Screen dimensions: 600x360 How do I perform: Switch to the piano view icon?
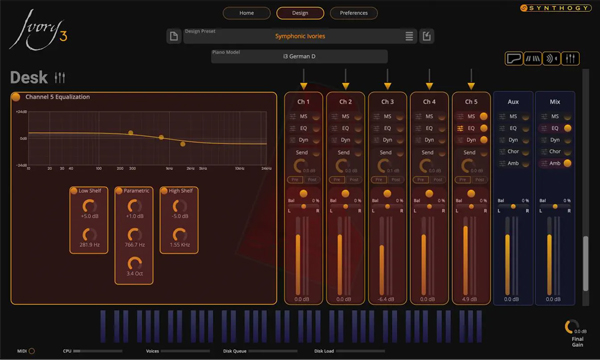[514, 59]
